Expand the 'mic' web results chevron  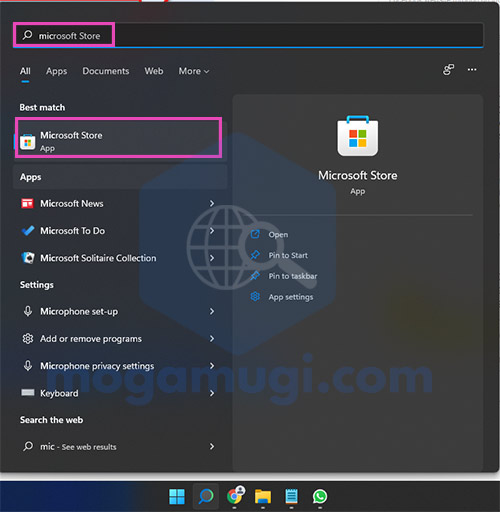pyautogui.click(x=212, y=447)
